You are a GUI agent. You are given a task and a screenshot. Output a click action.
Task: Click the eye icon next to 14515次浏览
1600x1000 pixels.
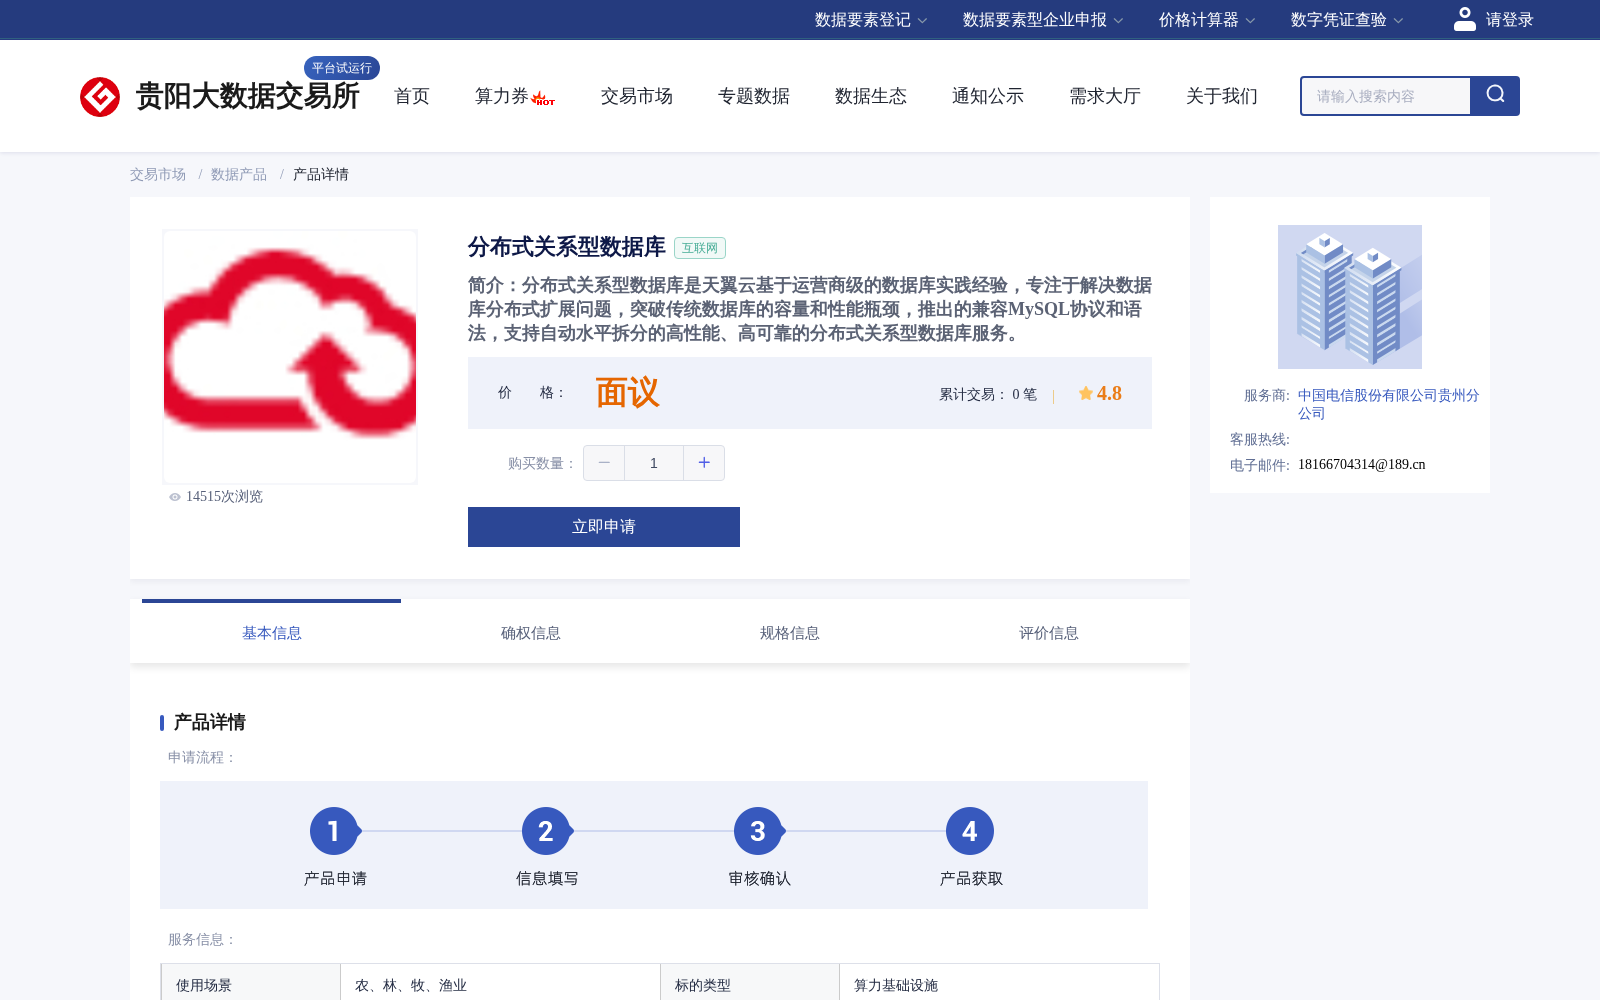[x=175, y=497]
